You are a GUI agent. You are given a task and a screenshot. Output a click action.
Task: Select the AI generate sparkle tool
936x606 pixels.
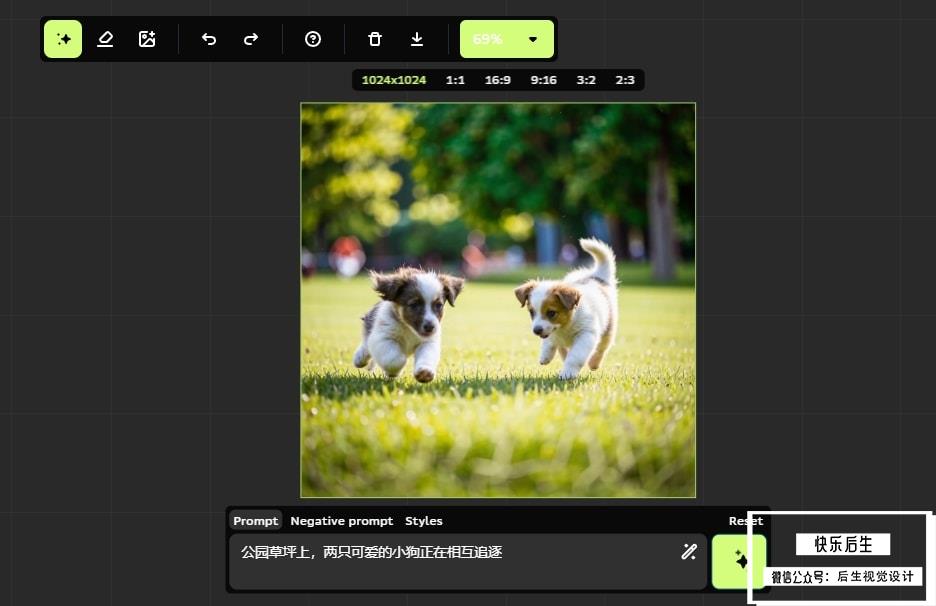coord(63,39)
